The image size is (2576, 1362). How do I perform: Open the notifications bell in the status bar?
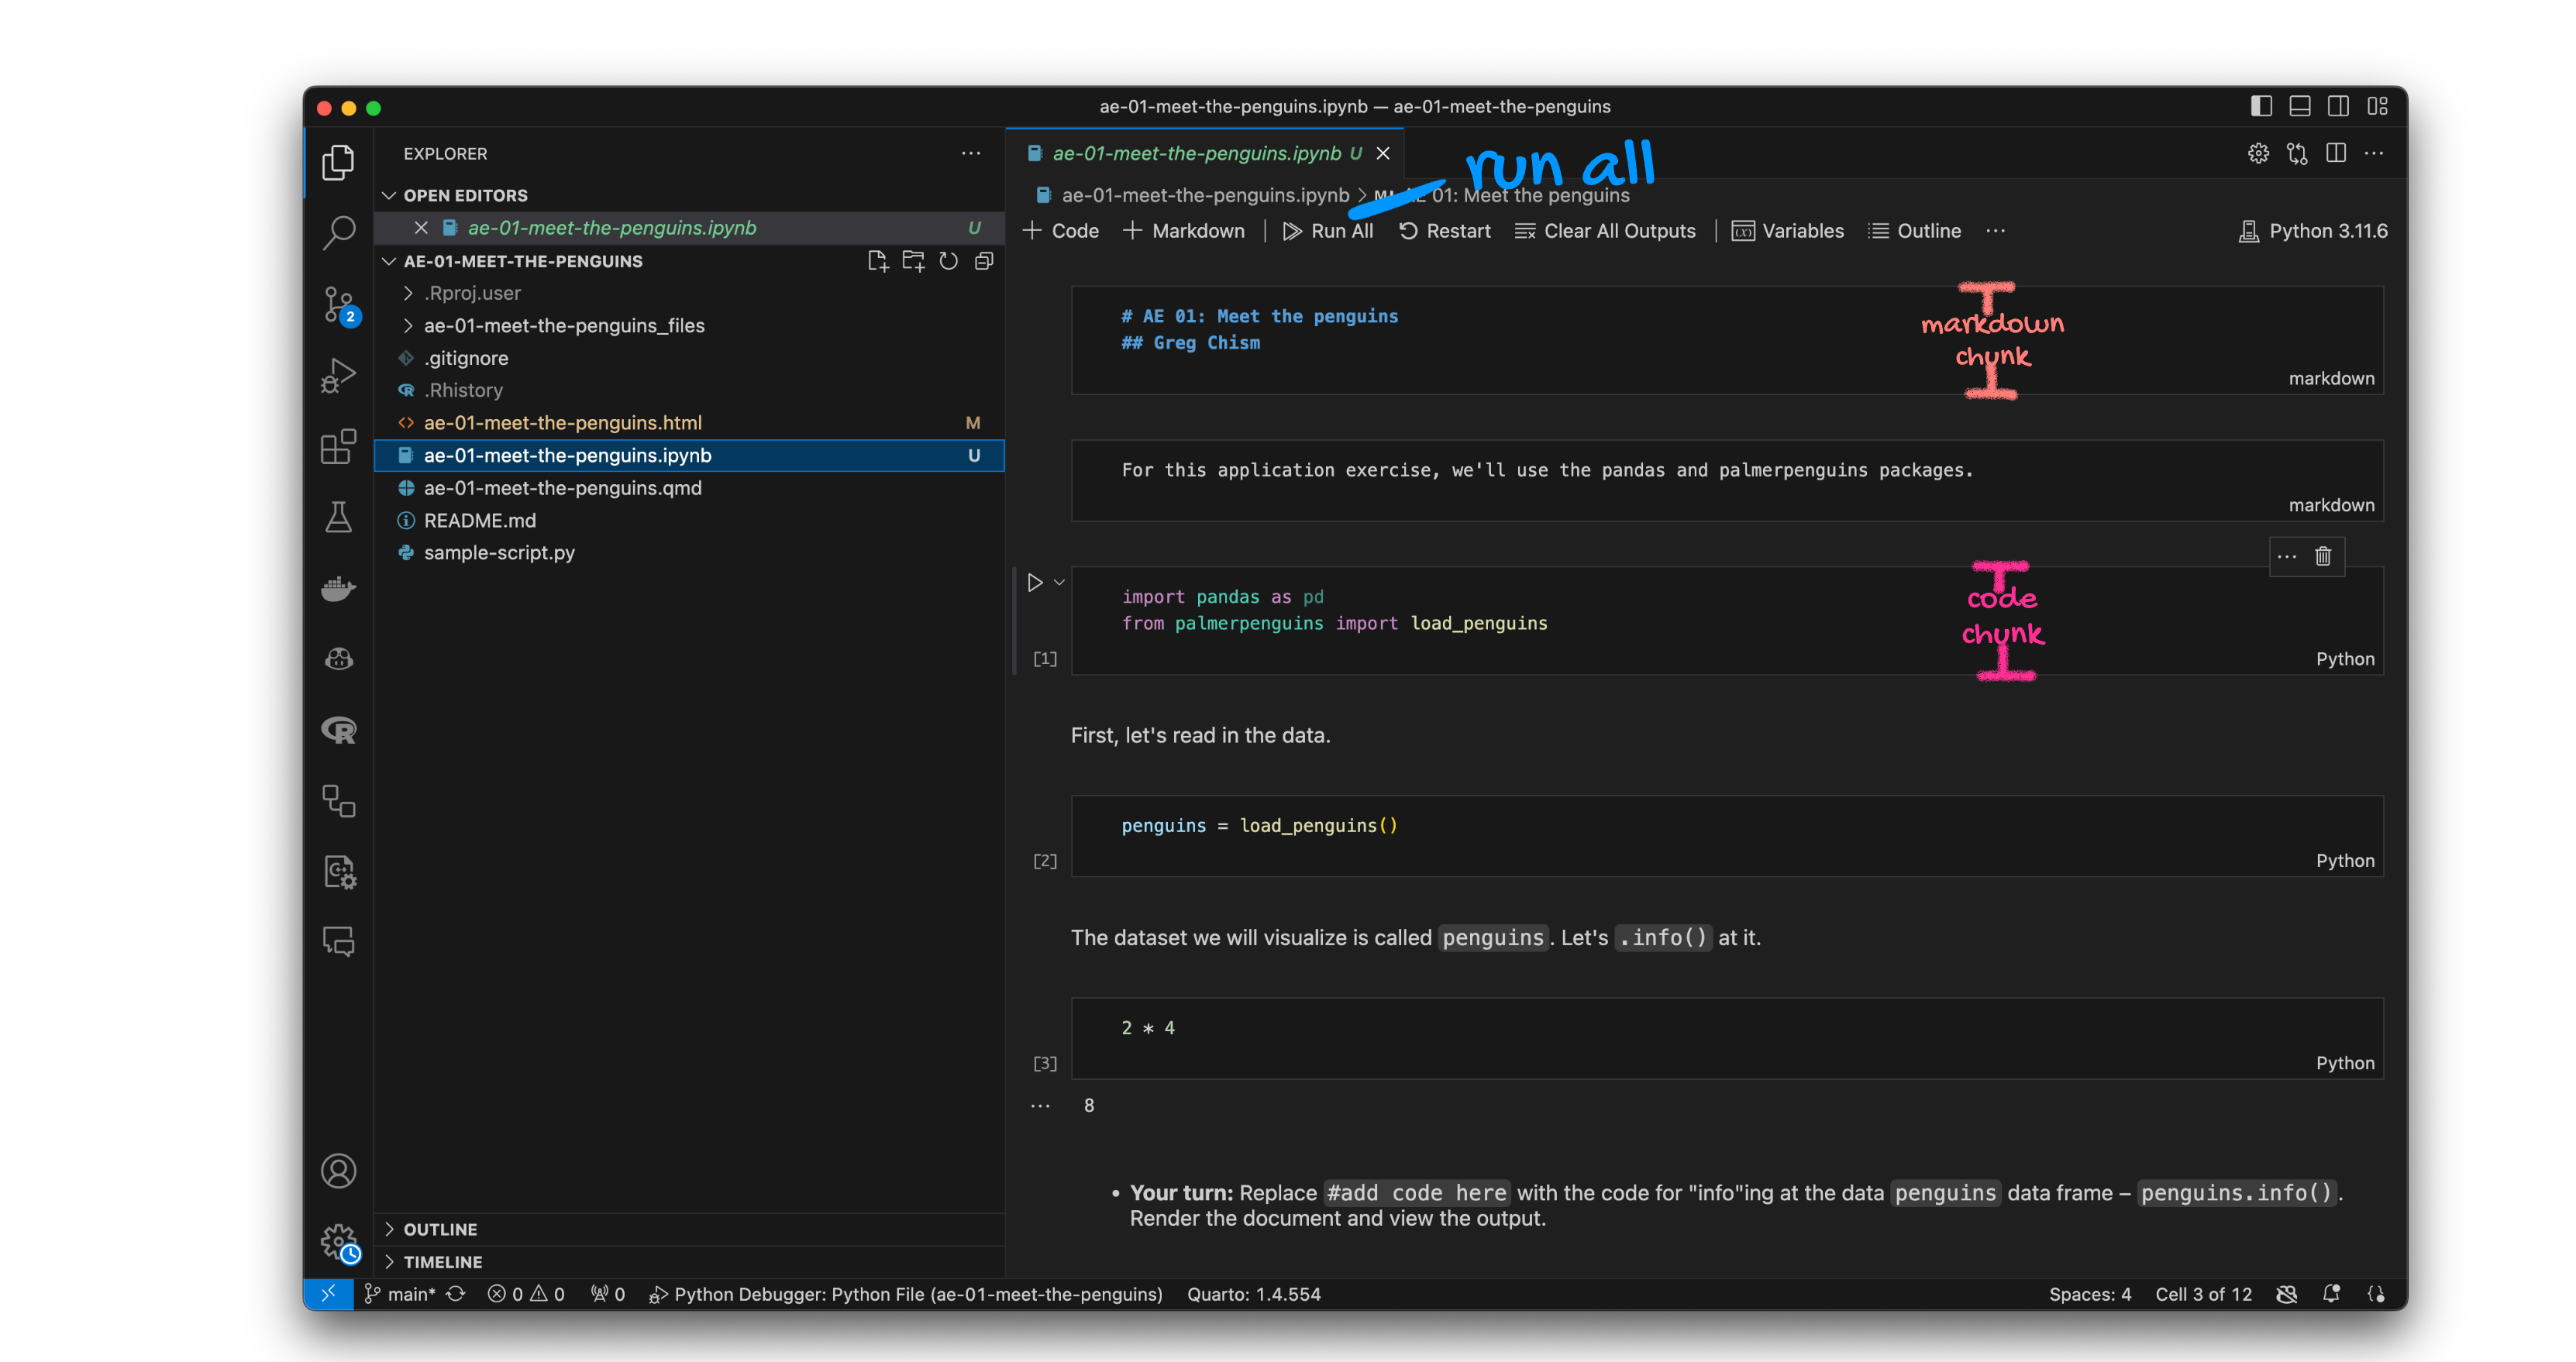tap(2332, 1293)
